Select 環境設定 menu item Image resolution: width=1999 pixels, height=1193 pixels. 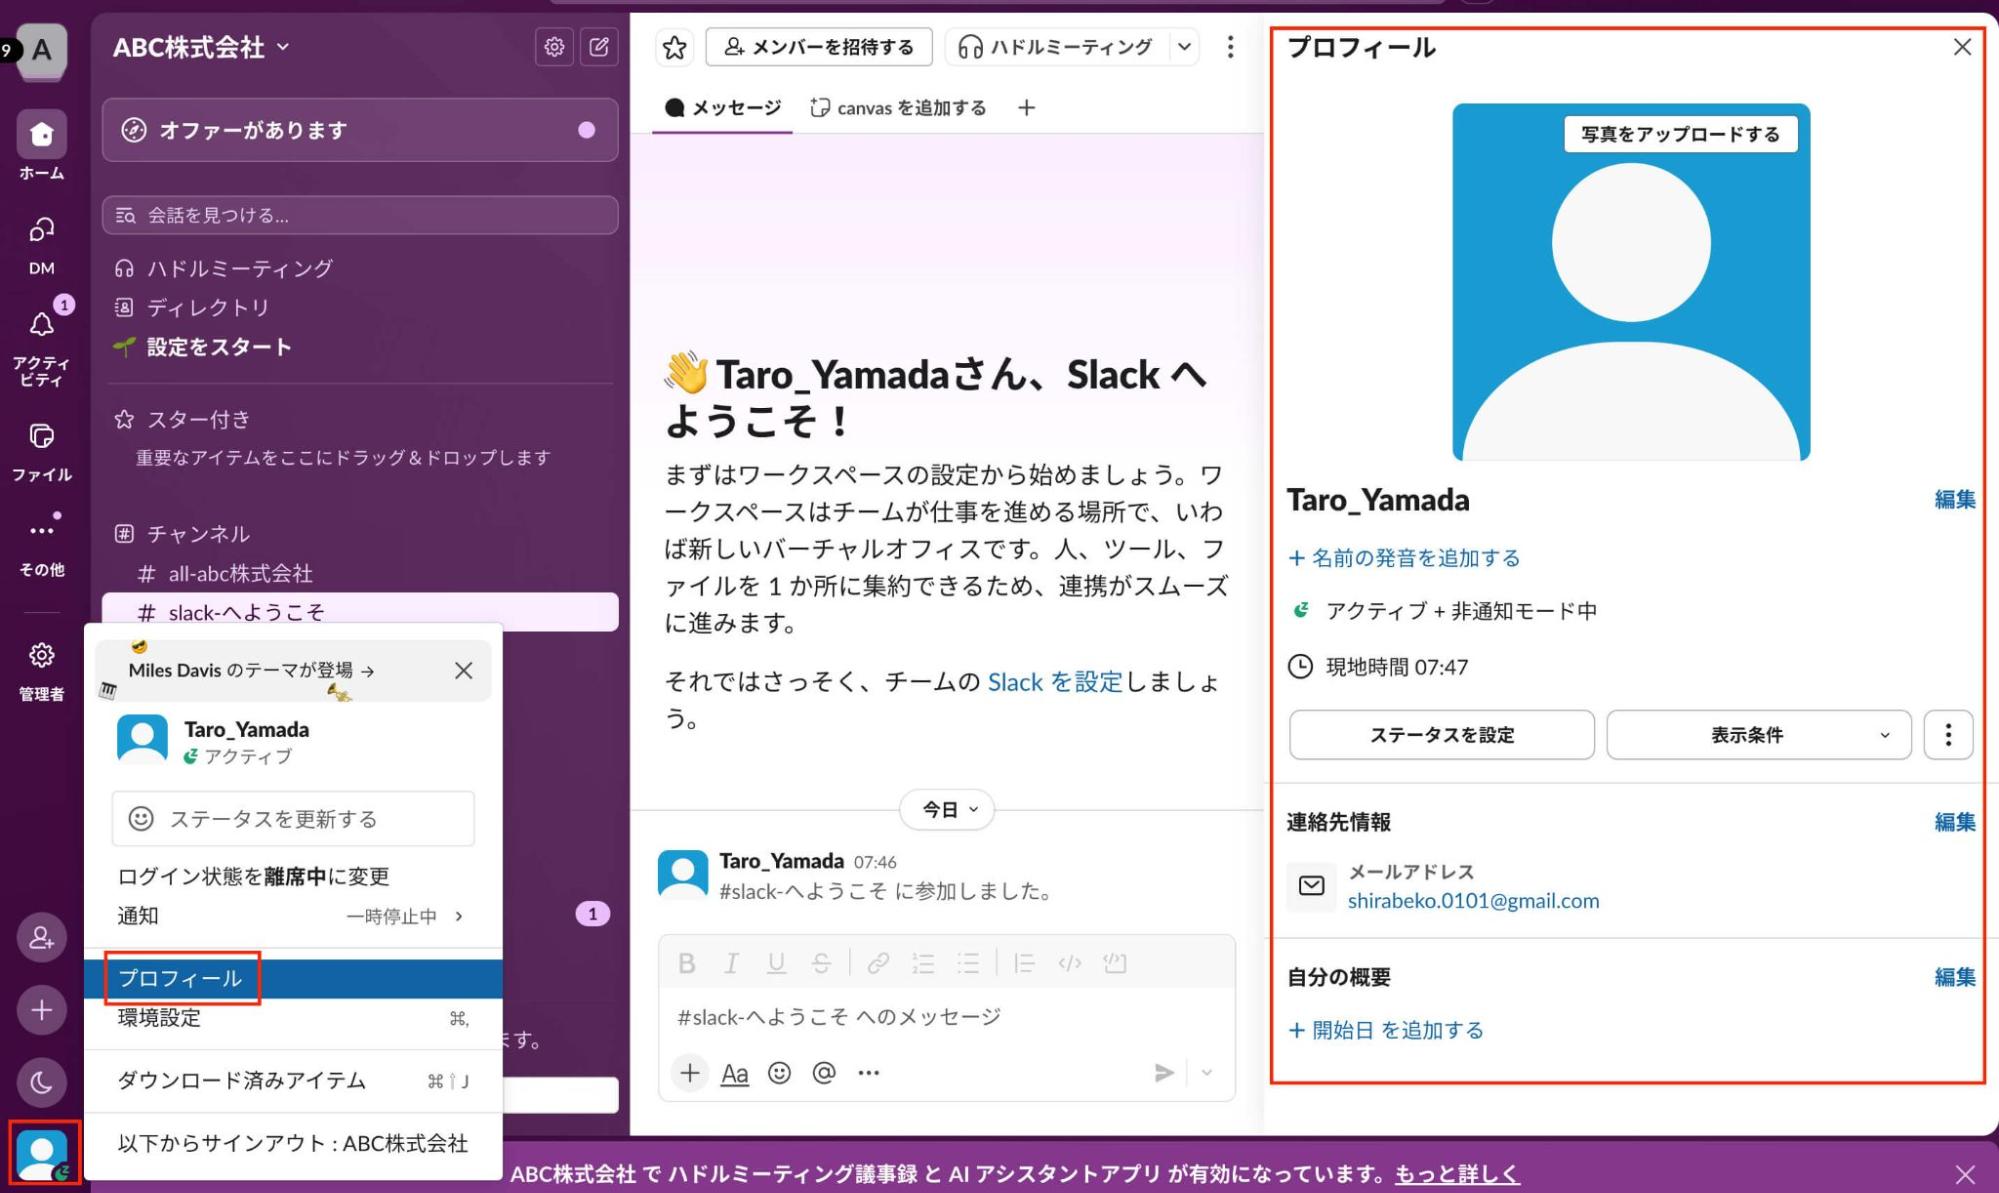[x=293, y=1018]
